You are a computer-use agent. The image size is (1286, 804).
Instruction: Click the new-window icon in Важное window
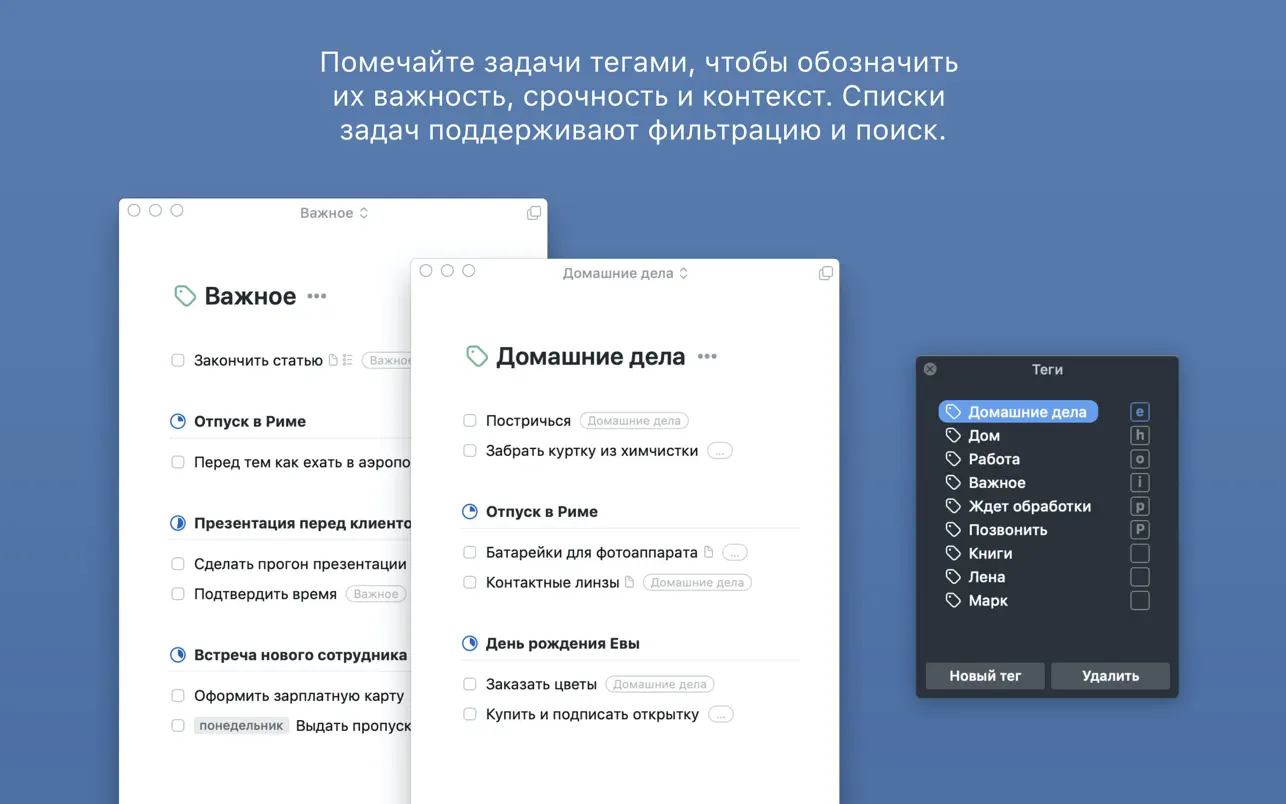click(x=533, y=213)
